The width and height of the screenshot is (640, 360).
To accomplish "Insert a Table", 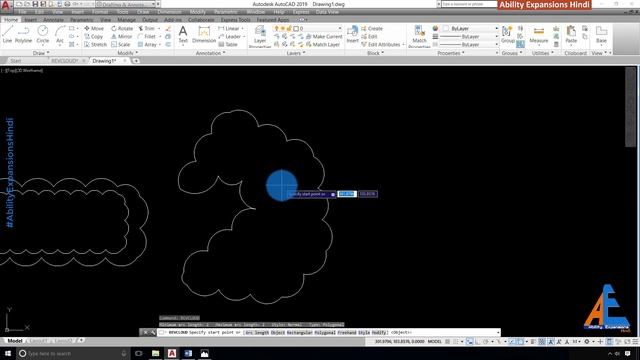I will pyautogui.click(x=228, y=44).
